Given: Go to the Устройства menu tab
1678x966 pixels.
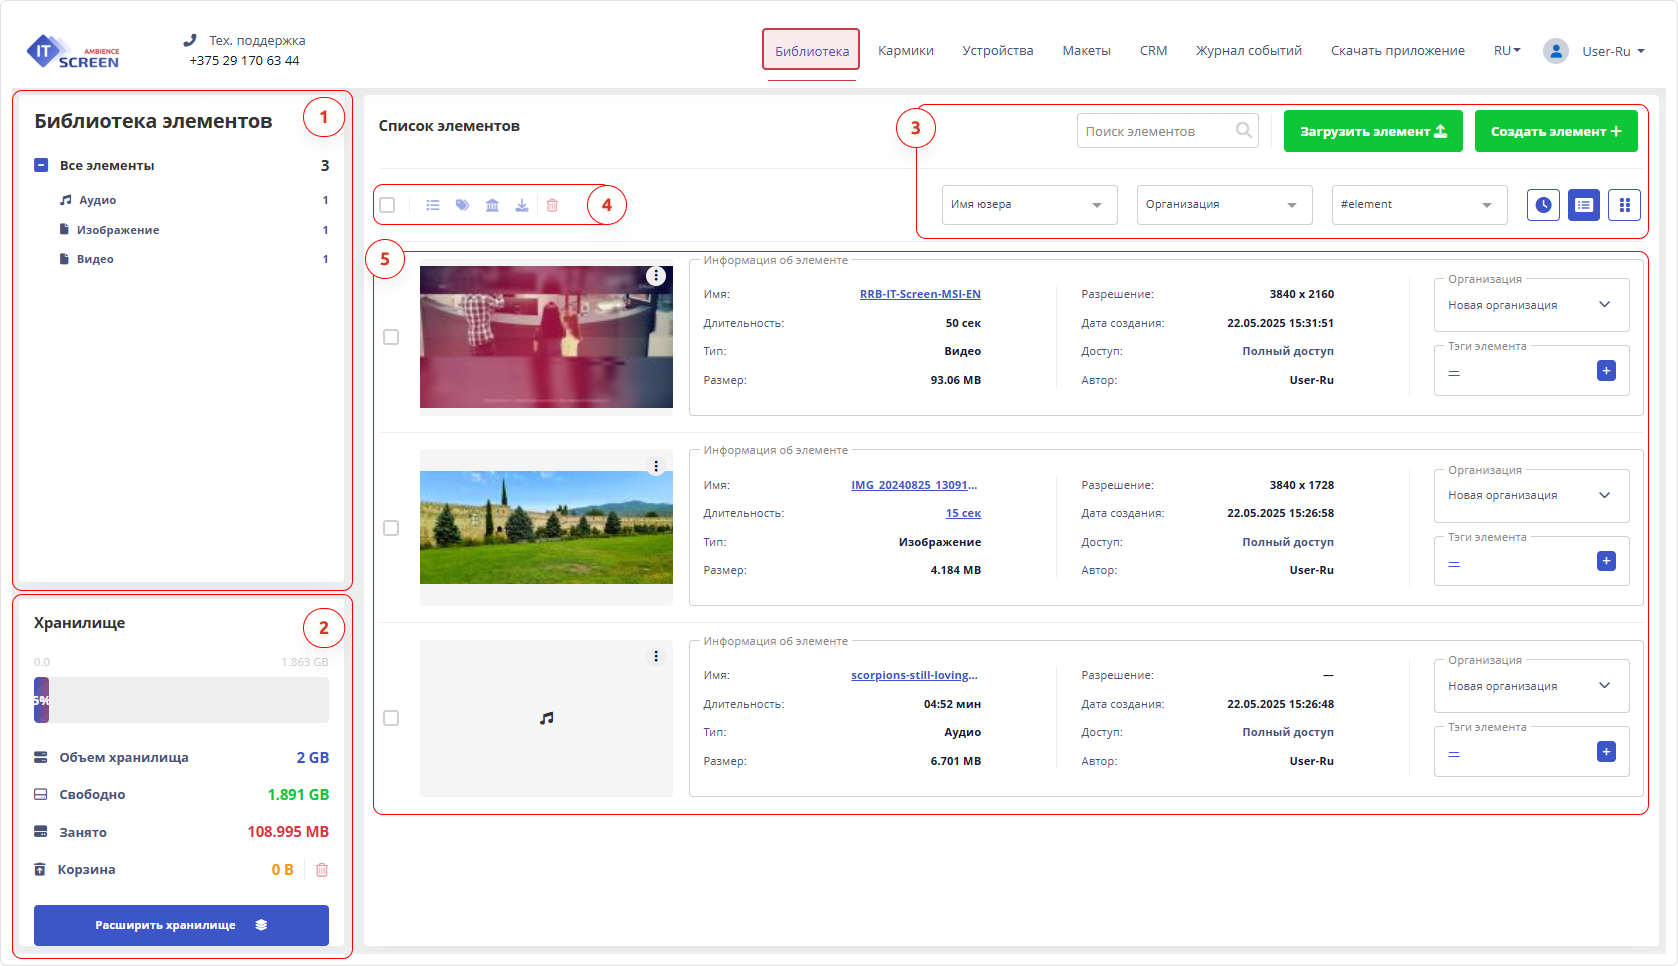Looking at the screenshot, I should [997, 51].
